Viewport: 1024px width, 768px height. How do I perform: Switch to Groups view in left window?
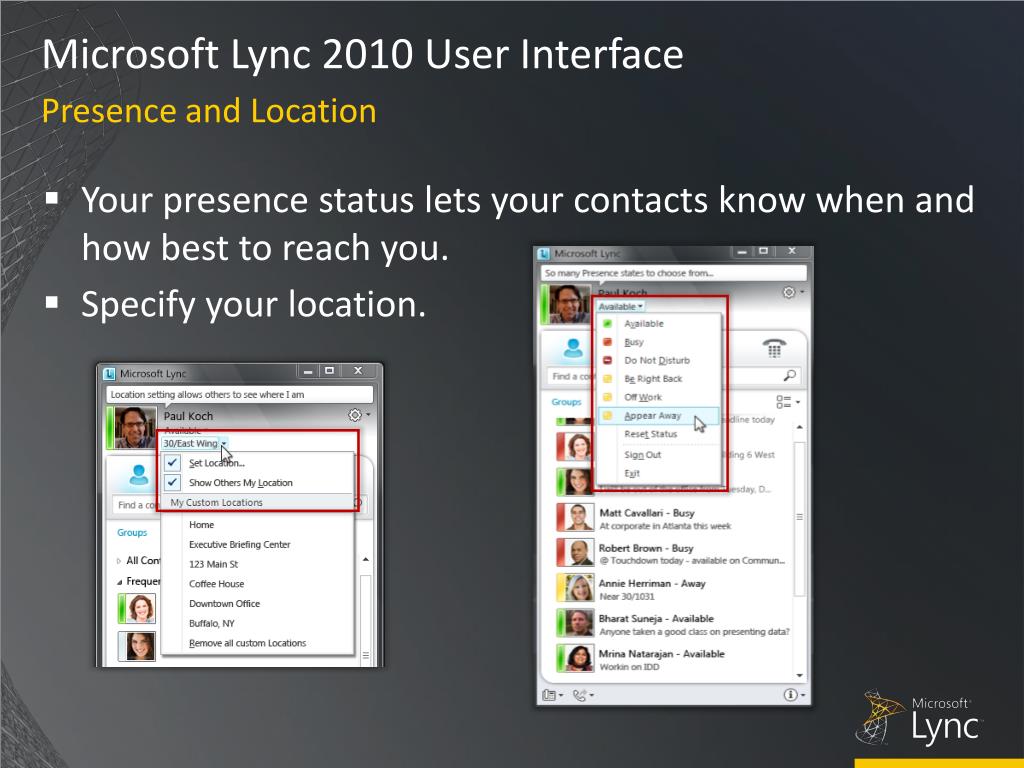132,532
